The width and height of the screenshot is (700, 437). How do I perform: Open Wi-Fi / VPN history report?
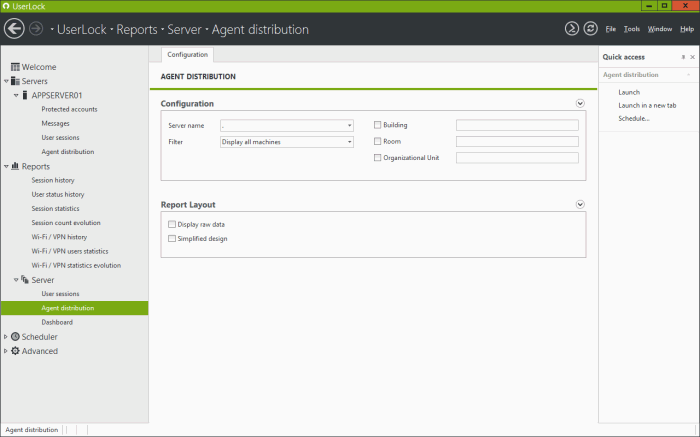[x=59, y=237]
